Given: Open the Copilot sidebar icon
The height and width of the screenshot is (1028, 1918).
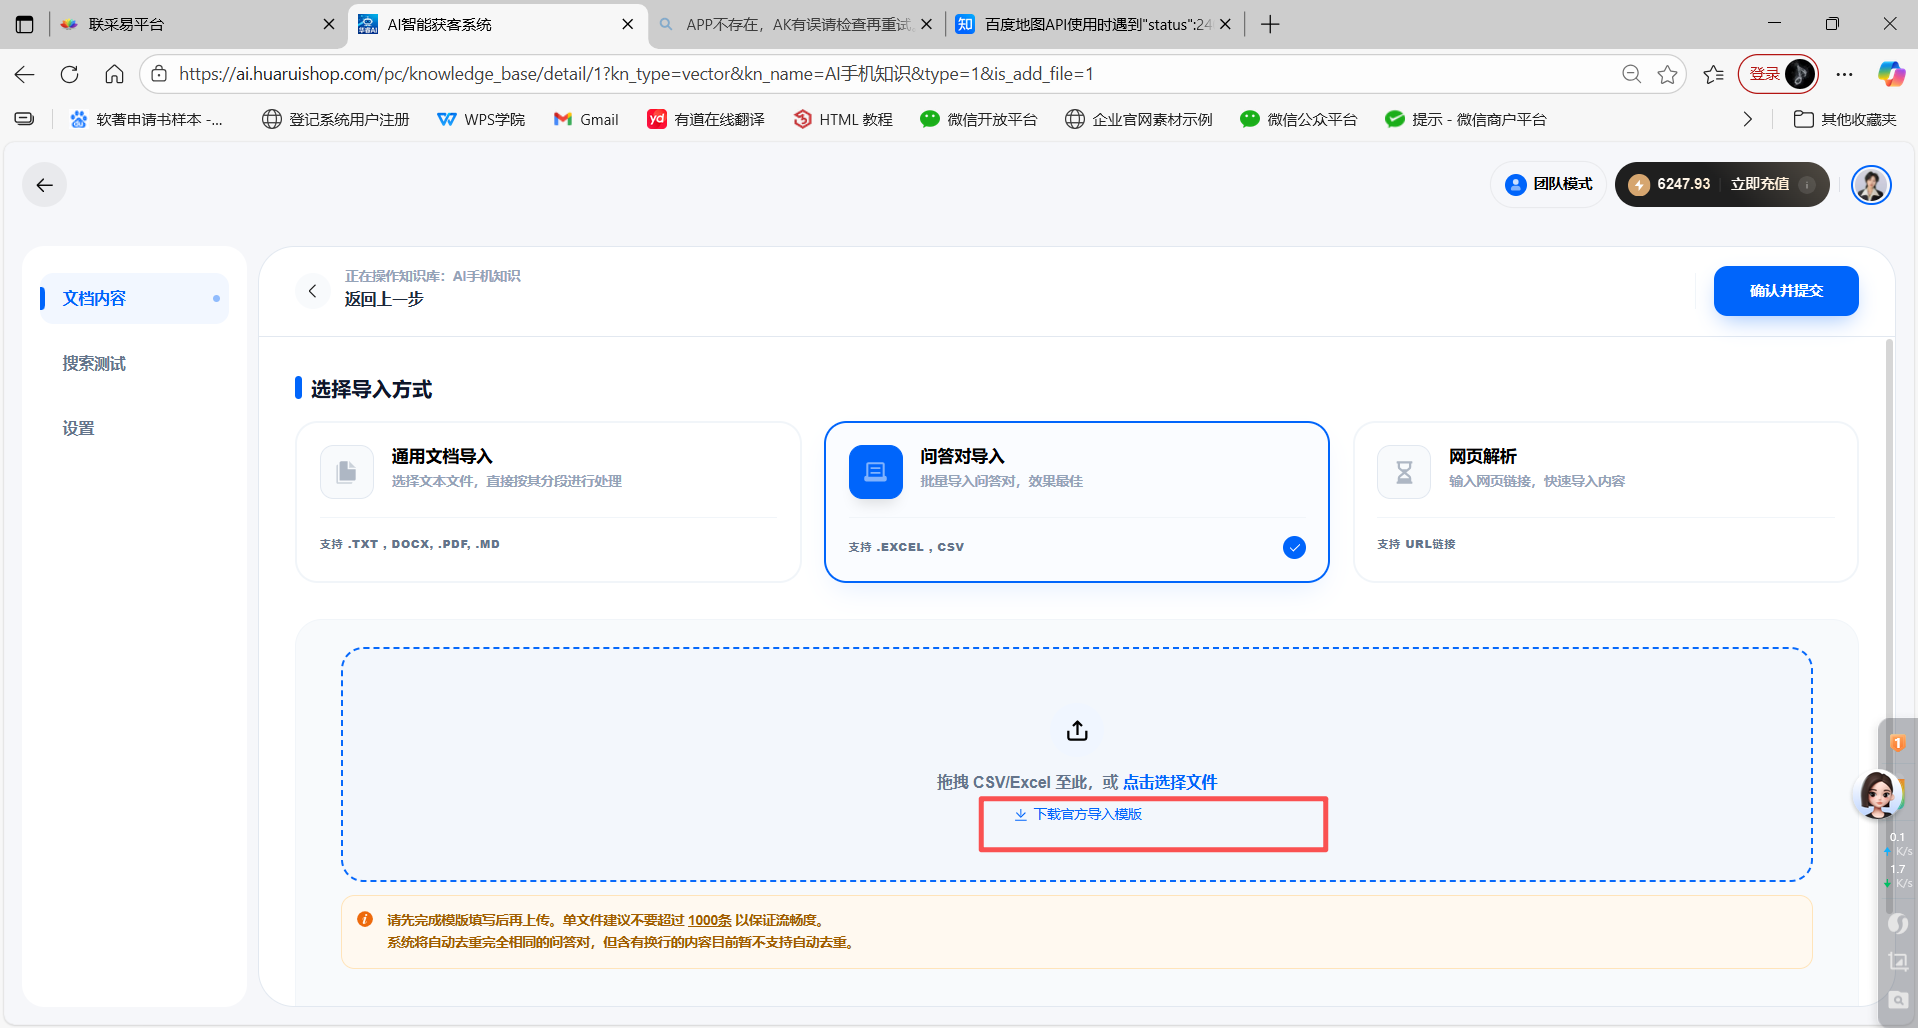Looking at the screenshot, I should click(1890, 74).
